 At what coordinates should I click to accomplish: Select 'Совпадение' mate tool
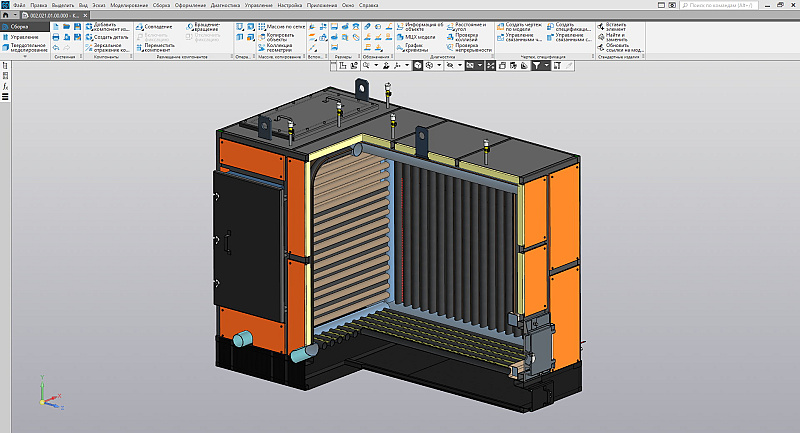pos(162,27)
